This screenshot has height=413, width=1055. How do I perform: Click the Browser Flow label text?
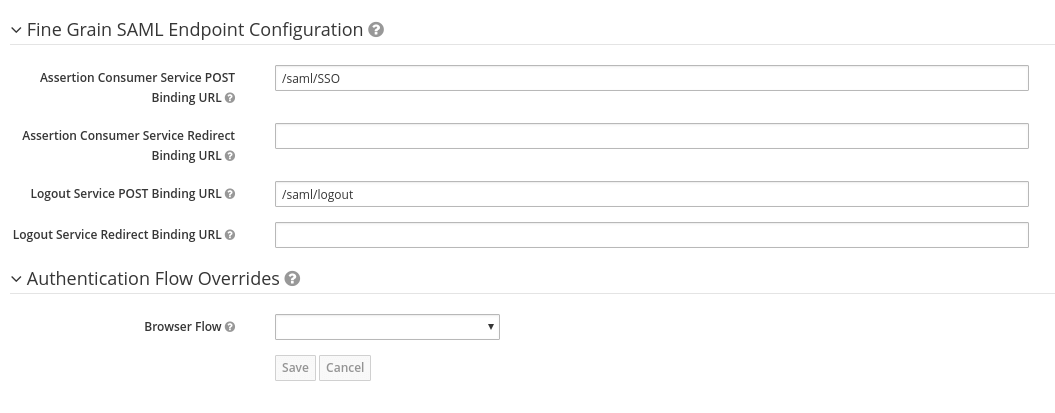[182, 327]
